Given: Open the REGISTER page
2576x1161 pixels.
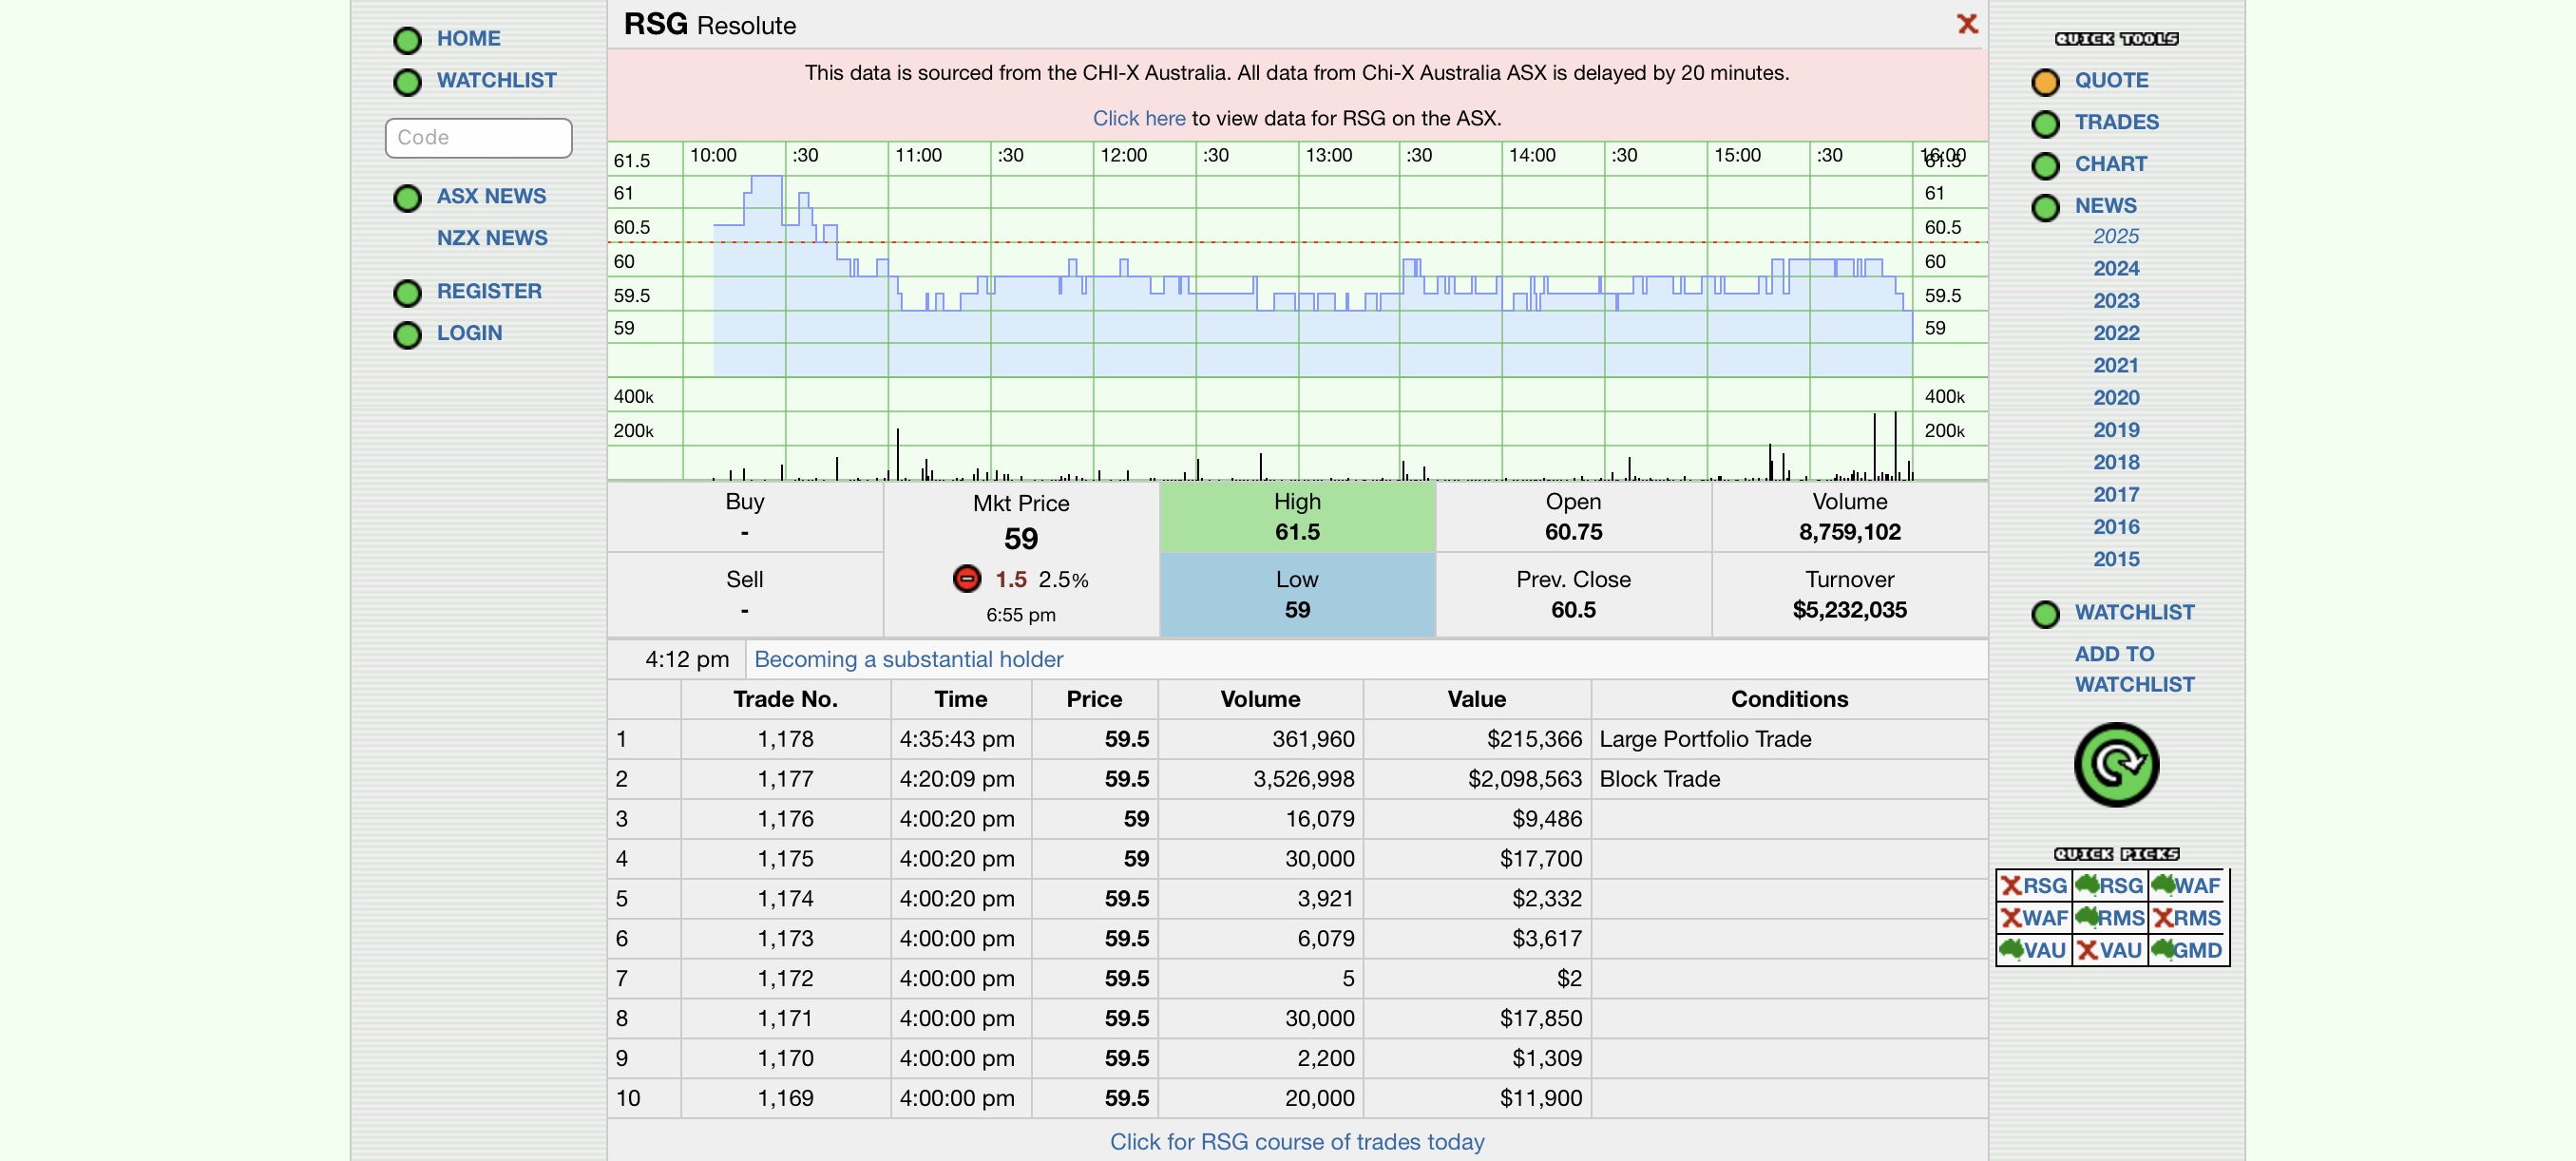Looking at the screenshot, I should (x=489, y=291).
